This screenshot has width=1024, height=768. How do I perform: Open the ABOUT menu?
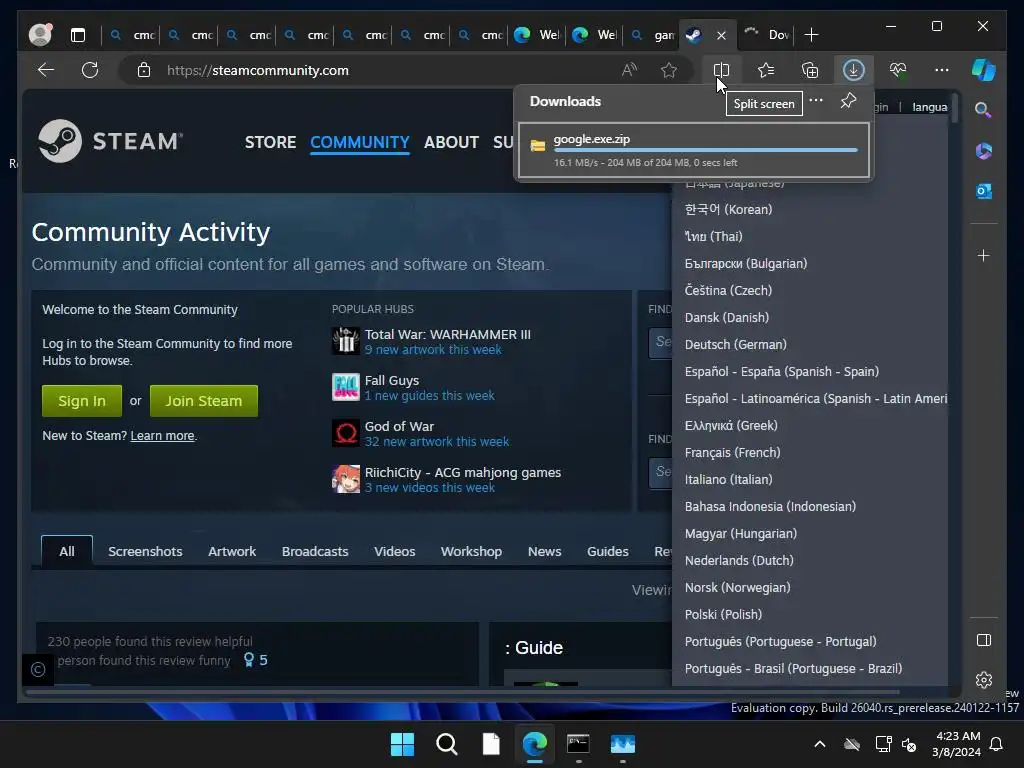click(451, 142)
